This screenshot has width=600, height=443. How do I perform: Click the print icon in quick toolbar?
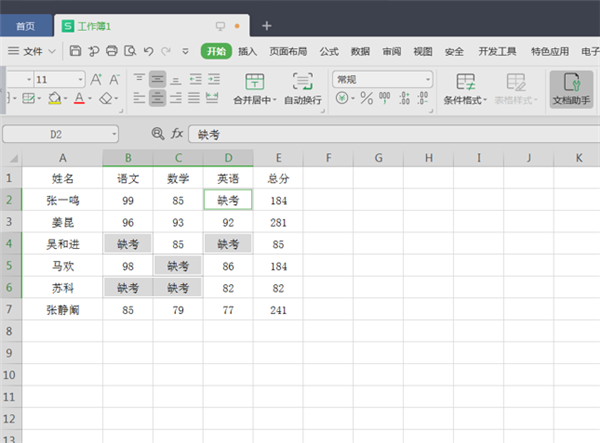pos(112,51)
